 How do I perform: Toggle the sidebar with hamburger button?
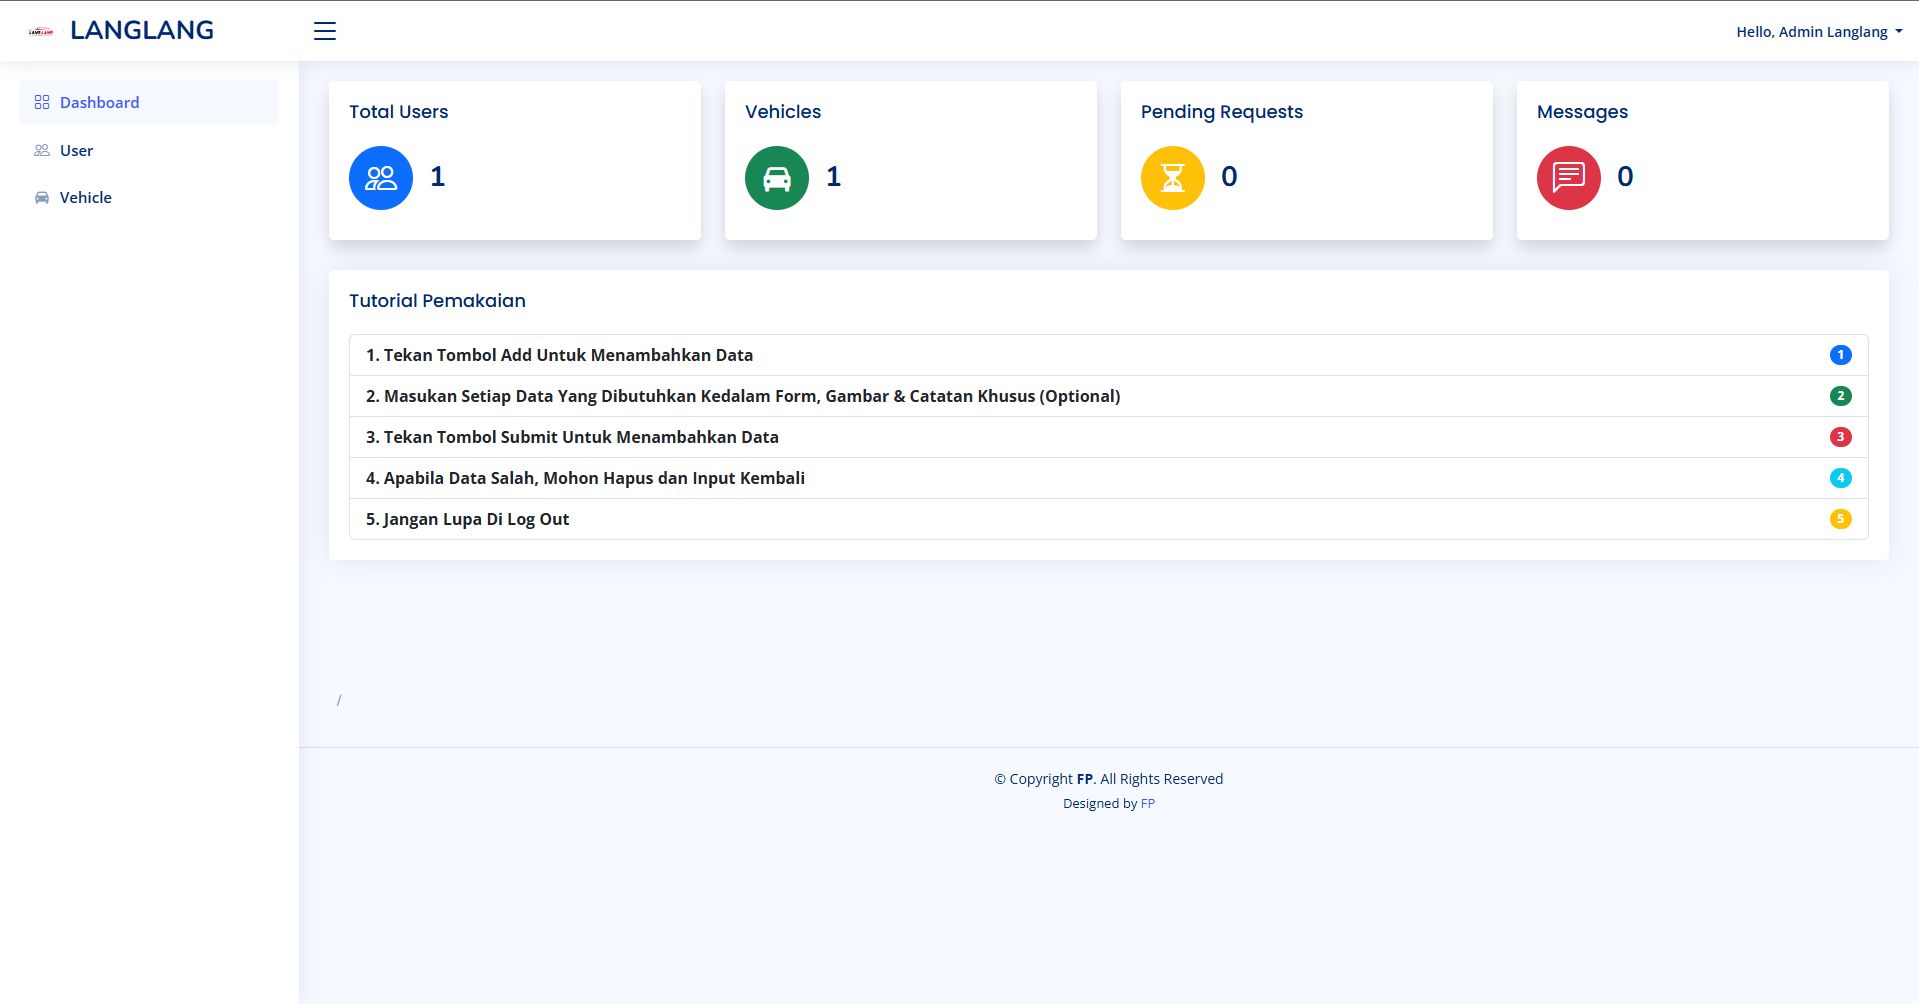click(325, 31)
